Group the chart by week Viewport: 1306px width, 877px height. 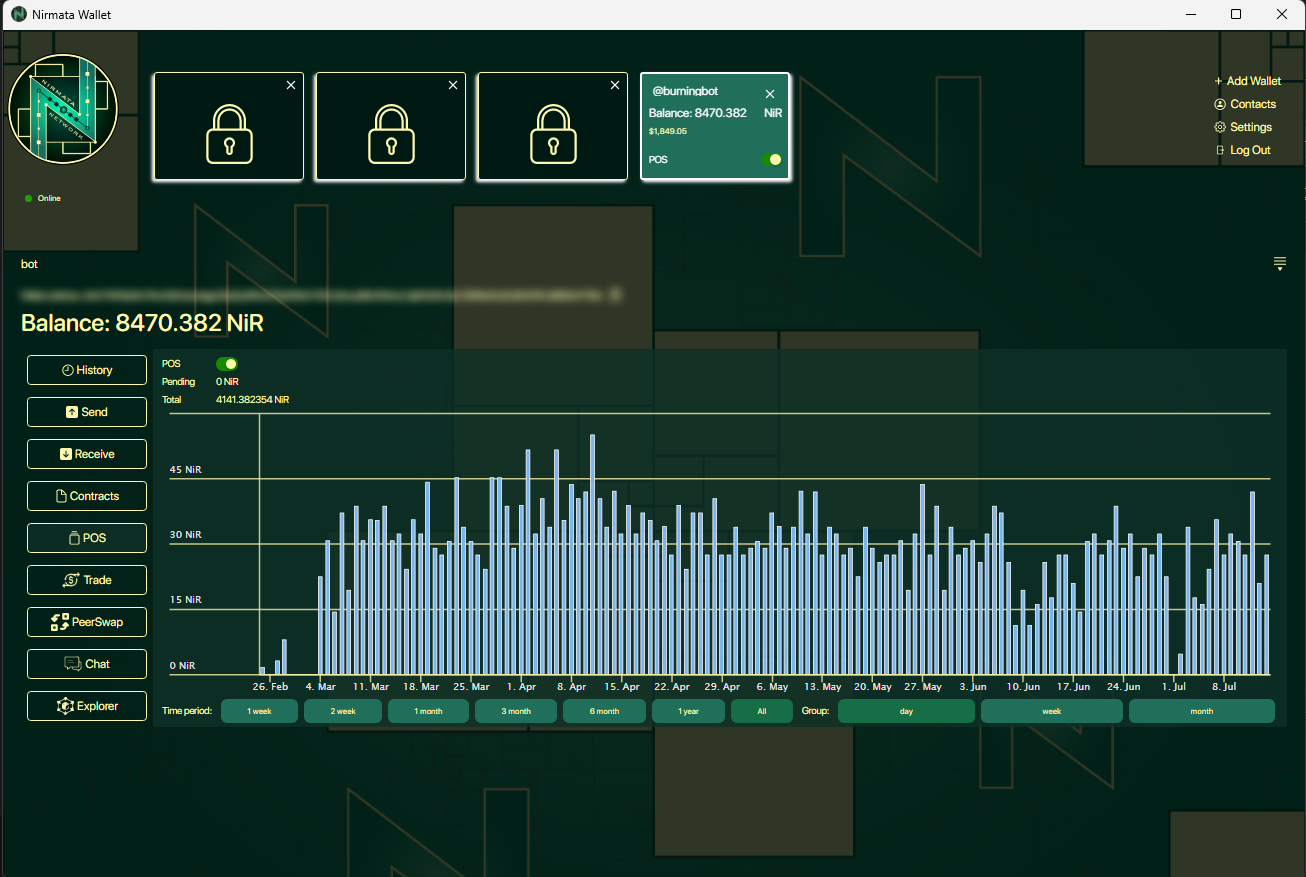[1051, 711]
